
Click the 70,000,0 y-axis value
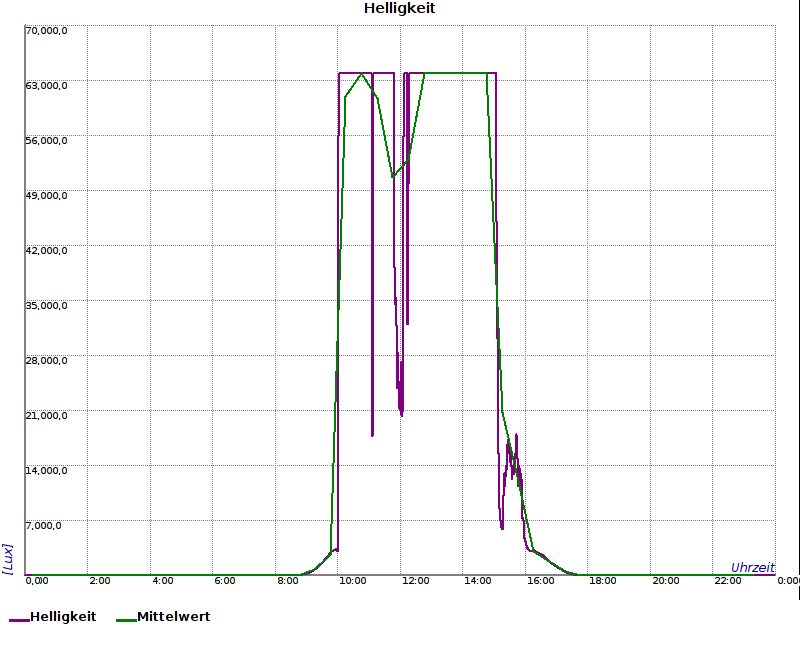pyautogui.click(x=46, y=31)
